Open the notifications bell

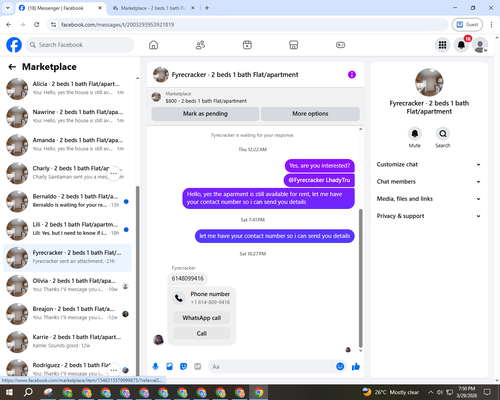[x=461, y=45]
